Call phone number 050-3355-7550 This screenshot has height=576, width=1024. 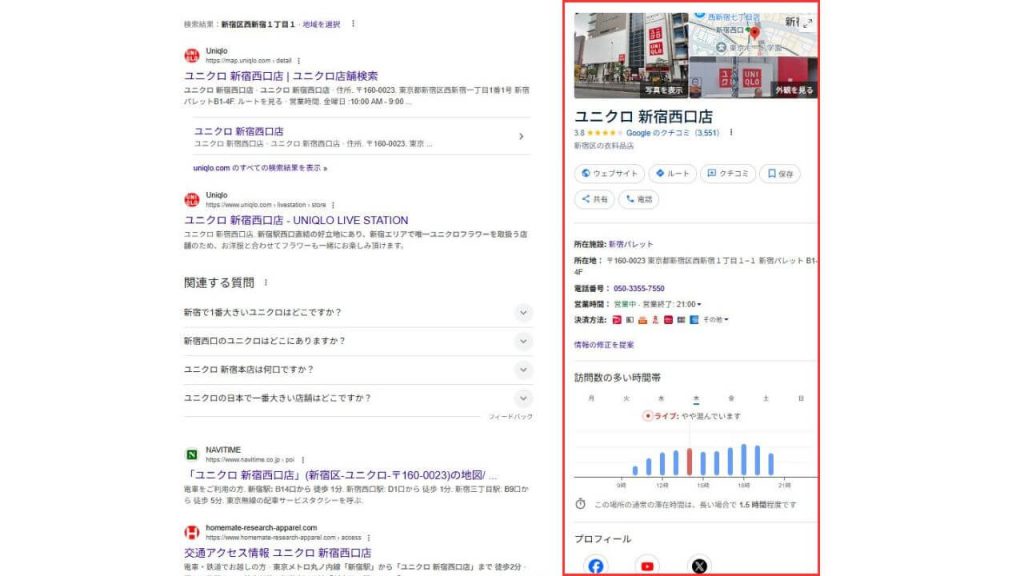[x=639, y=289]
